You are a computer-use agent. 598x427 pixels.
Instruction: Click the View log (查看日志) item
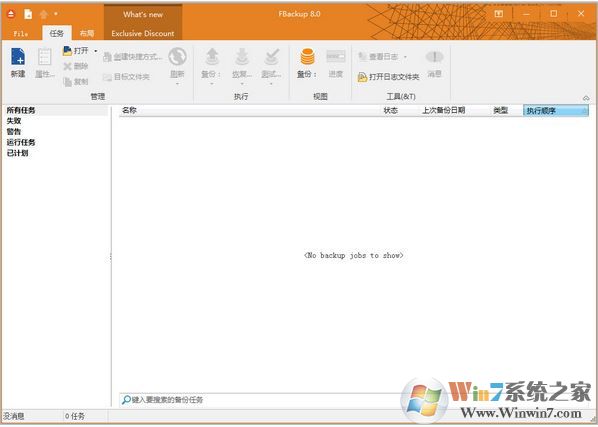tap(378, 57)
